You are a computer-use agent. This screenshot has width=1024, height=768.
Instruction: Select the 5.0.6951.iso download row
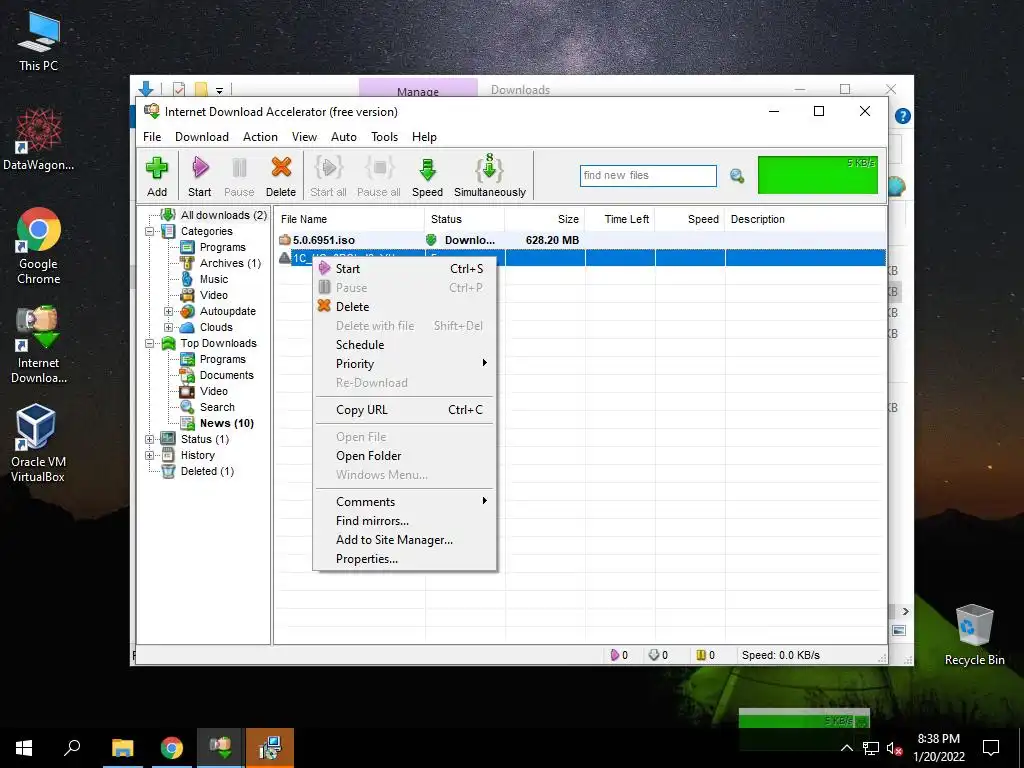(x=581, y=240)
